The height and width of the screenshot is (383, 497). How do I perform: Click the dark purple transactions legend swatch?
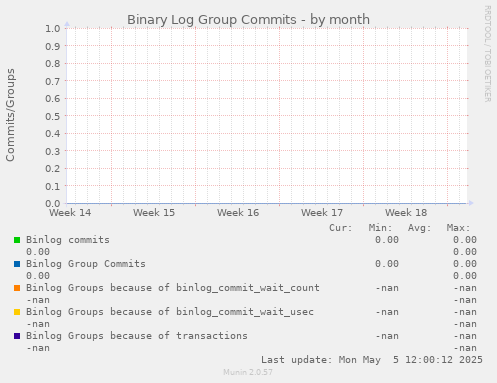[17, 336]
